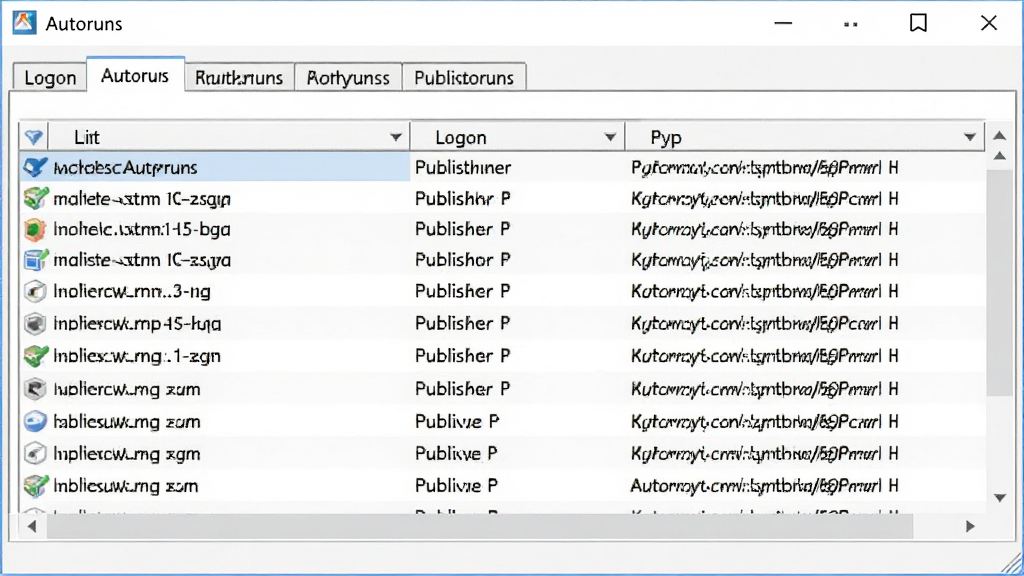Select the lnpliesc.w.rng:.1-zgn entry name
Viewport: 1024px width, 576px height.
(x=137, y=356)
